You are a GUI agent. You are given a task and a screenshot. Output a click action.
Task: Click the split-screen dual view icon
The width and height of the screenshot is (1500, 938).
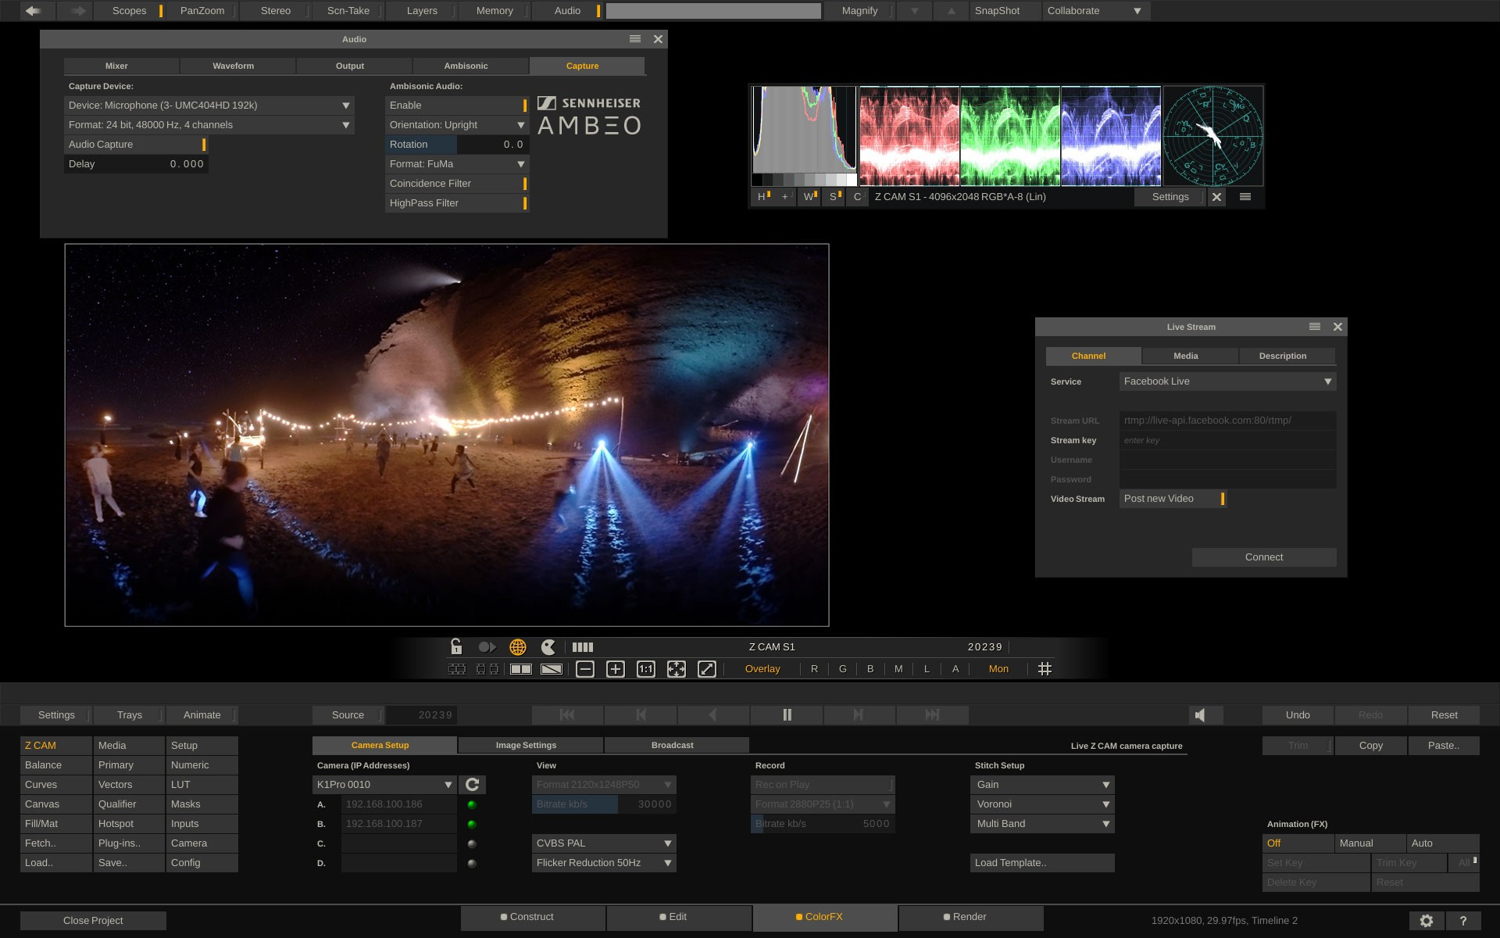tap(521, 669)
